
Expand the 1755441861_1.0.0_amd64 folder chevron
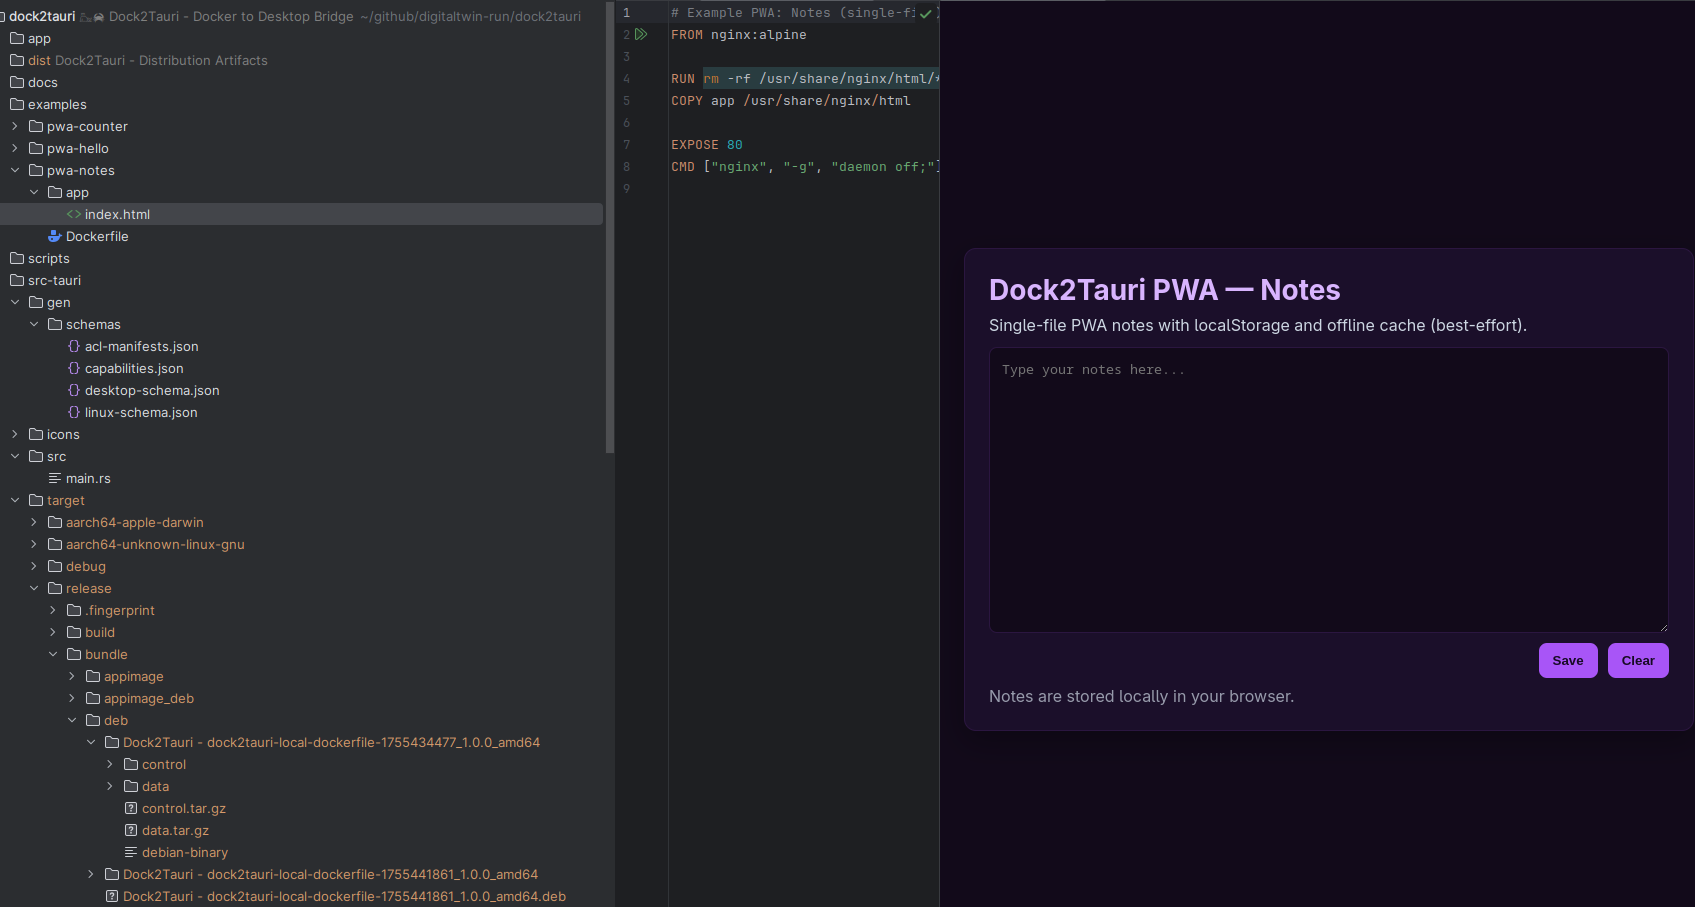(x=91, y=874)
